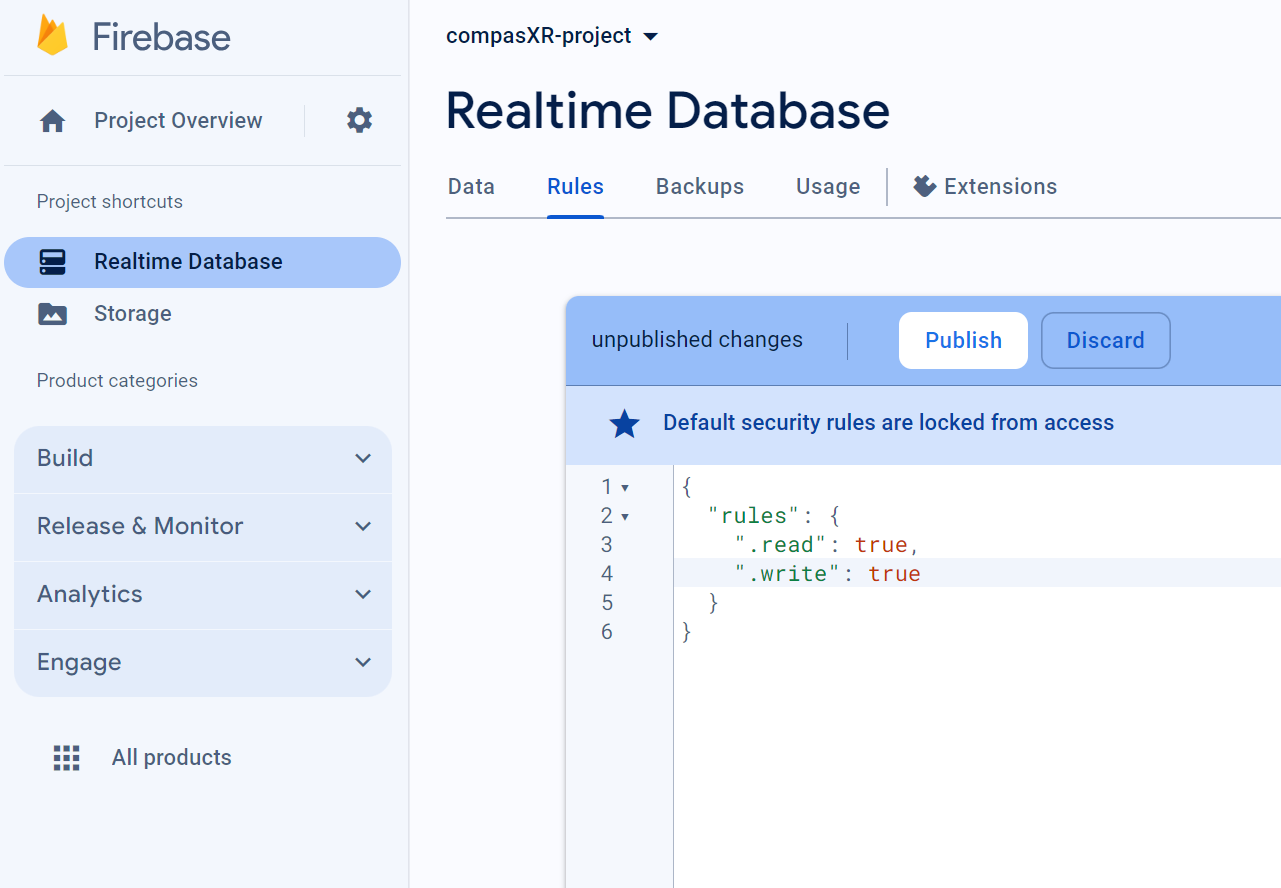The image size is (1281, 888).
Task: Switch to the Data tab
Action: [x=471, y=186]
